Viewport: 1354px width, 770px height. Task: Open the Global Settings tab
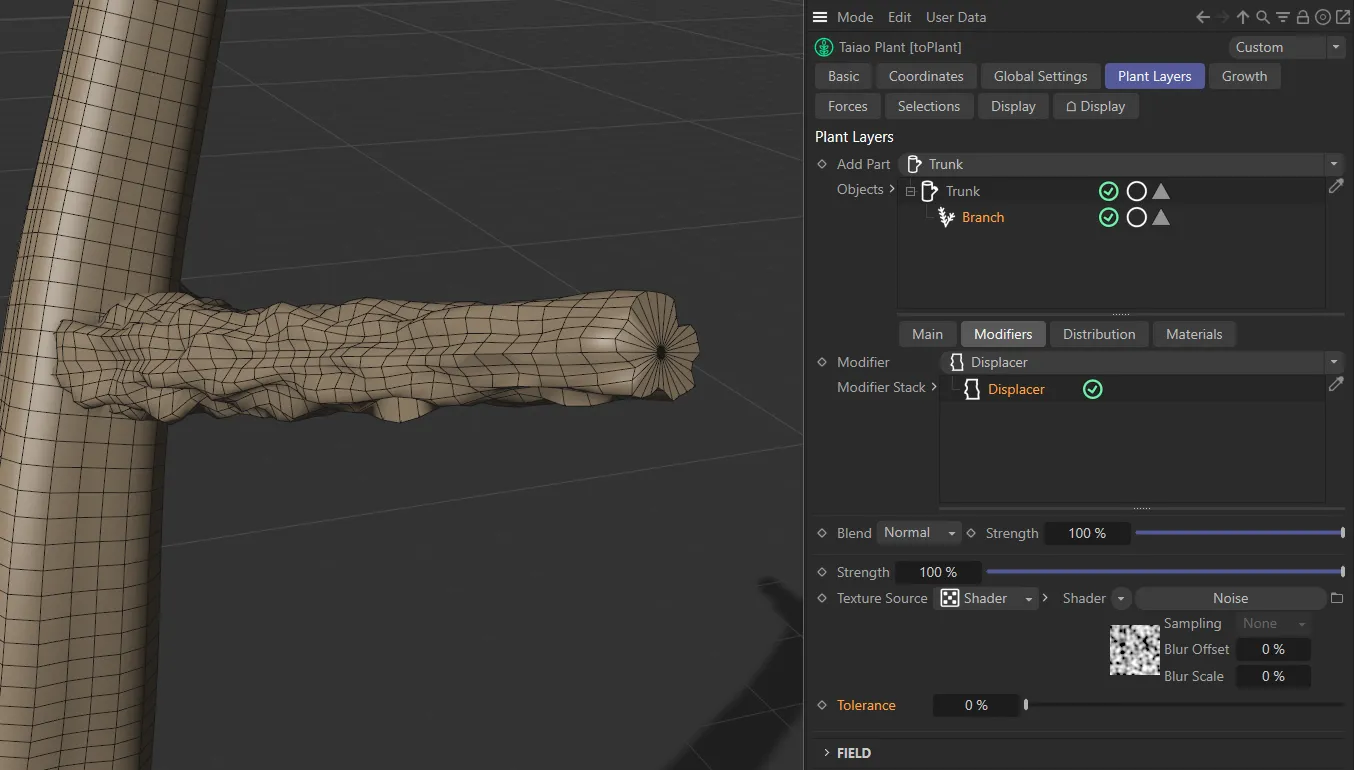point(1040,76)
